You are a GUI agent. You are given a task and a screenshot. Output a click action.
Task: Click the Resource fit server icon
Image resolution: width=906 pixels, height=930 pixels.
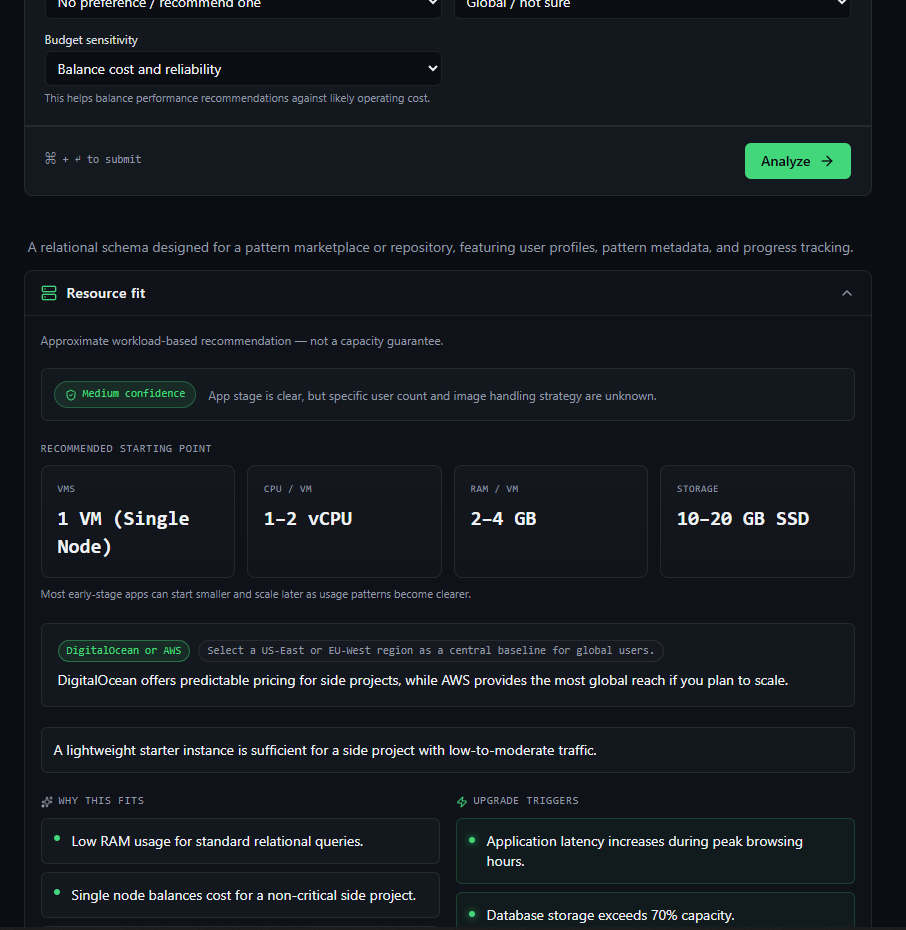click(x=49, y=293)
